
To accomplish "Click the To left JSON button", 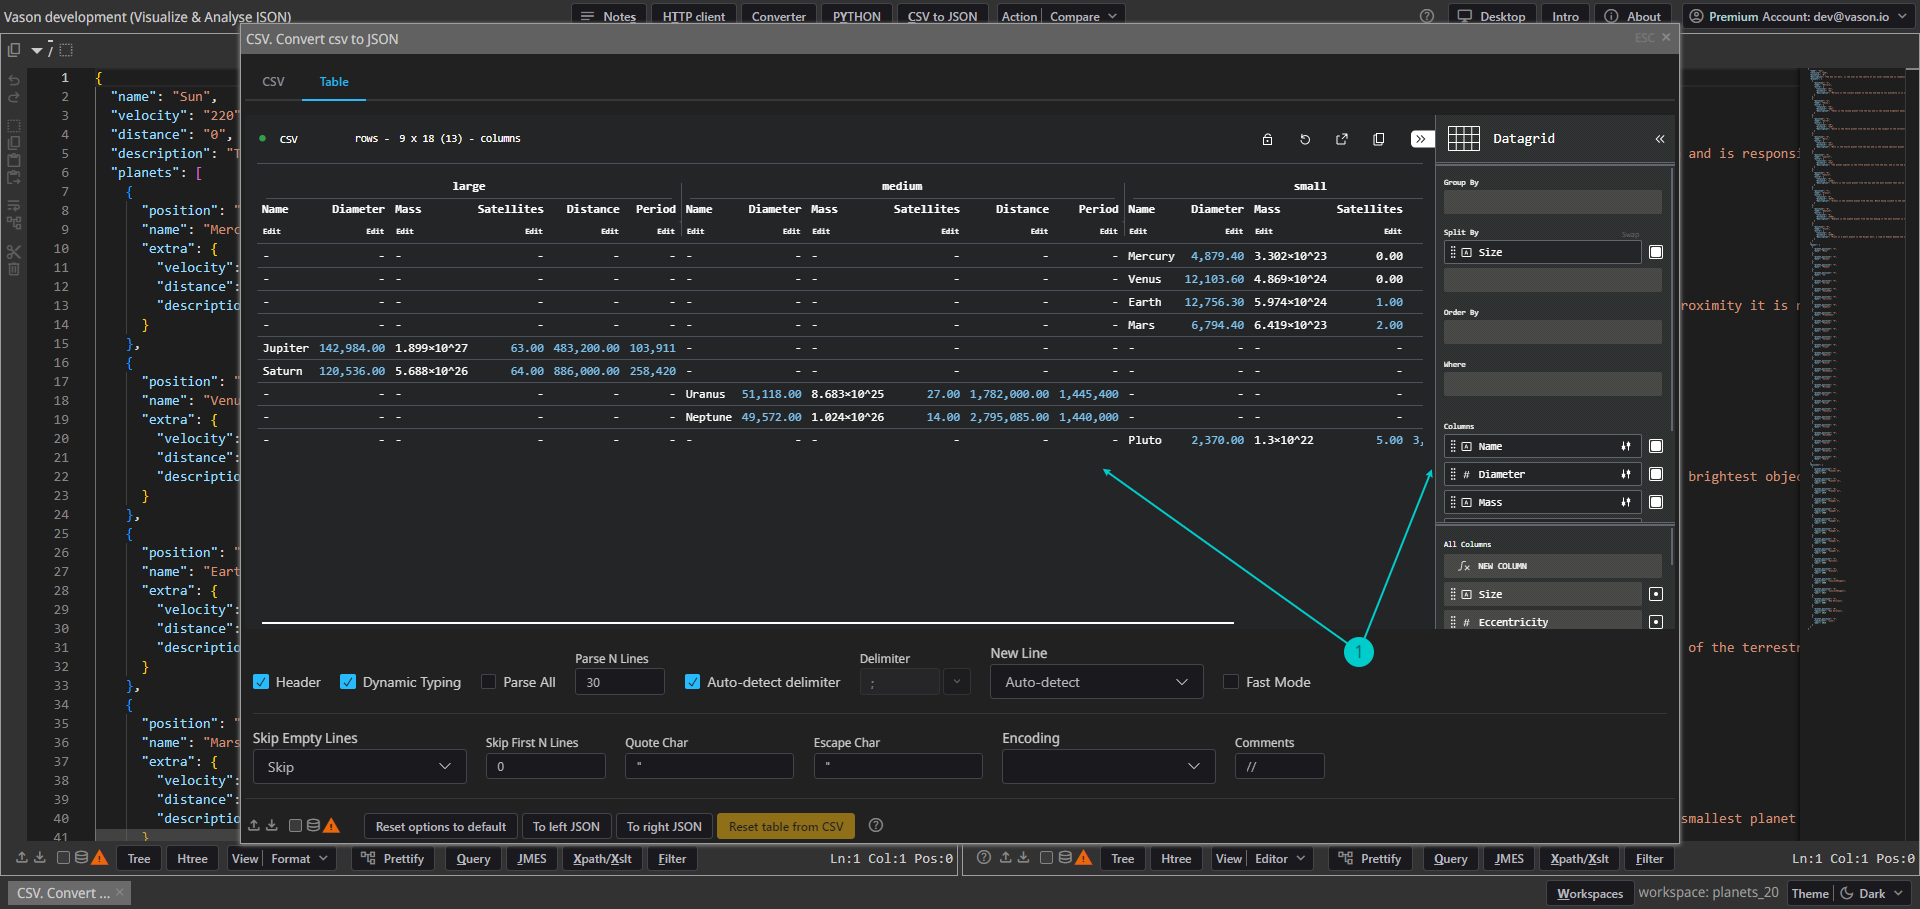I will click(x=566, y=826).
